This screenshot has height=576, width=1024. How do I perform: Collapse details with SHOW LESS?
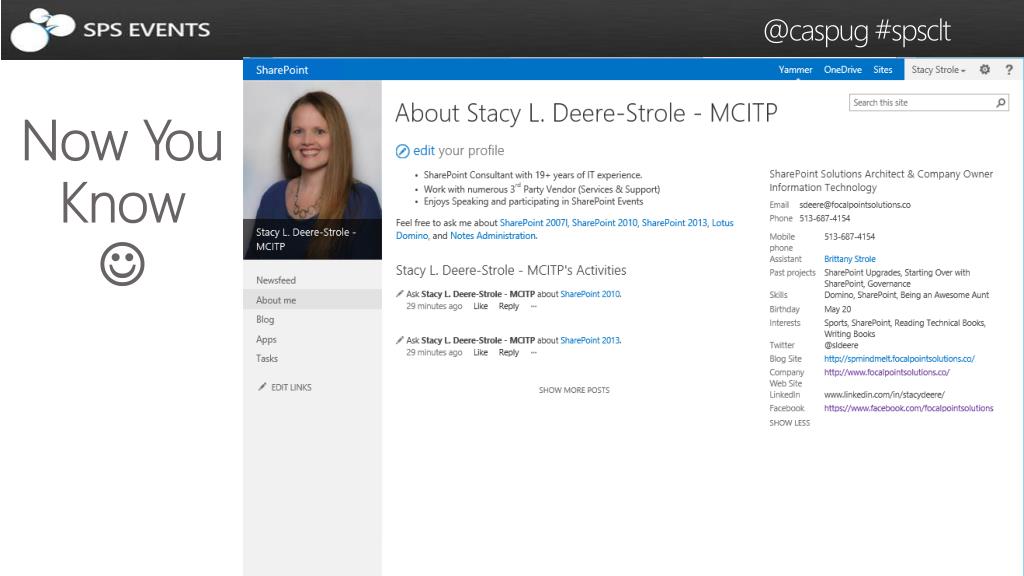[x=790, y=423]
